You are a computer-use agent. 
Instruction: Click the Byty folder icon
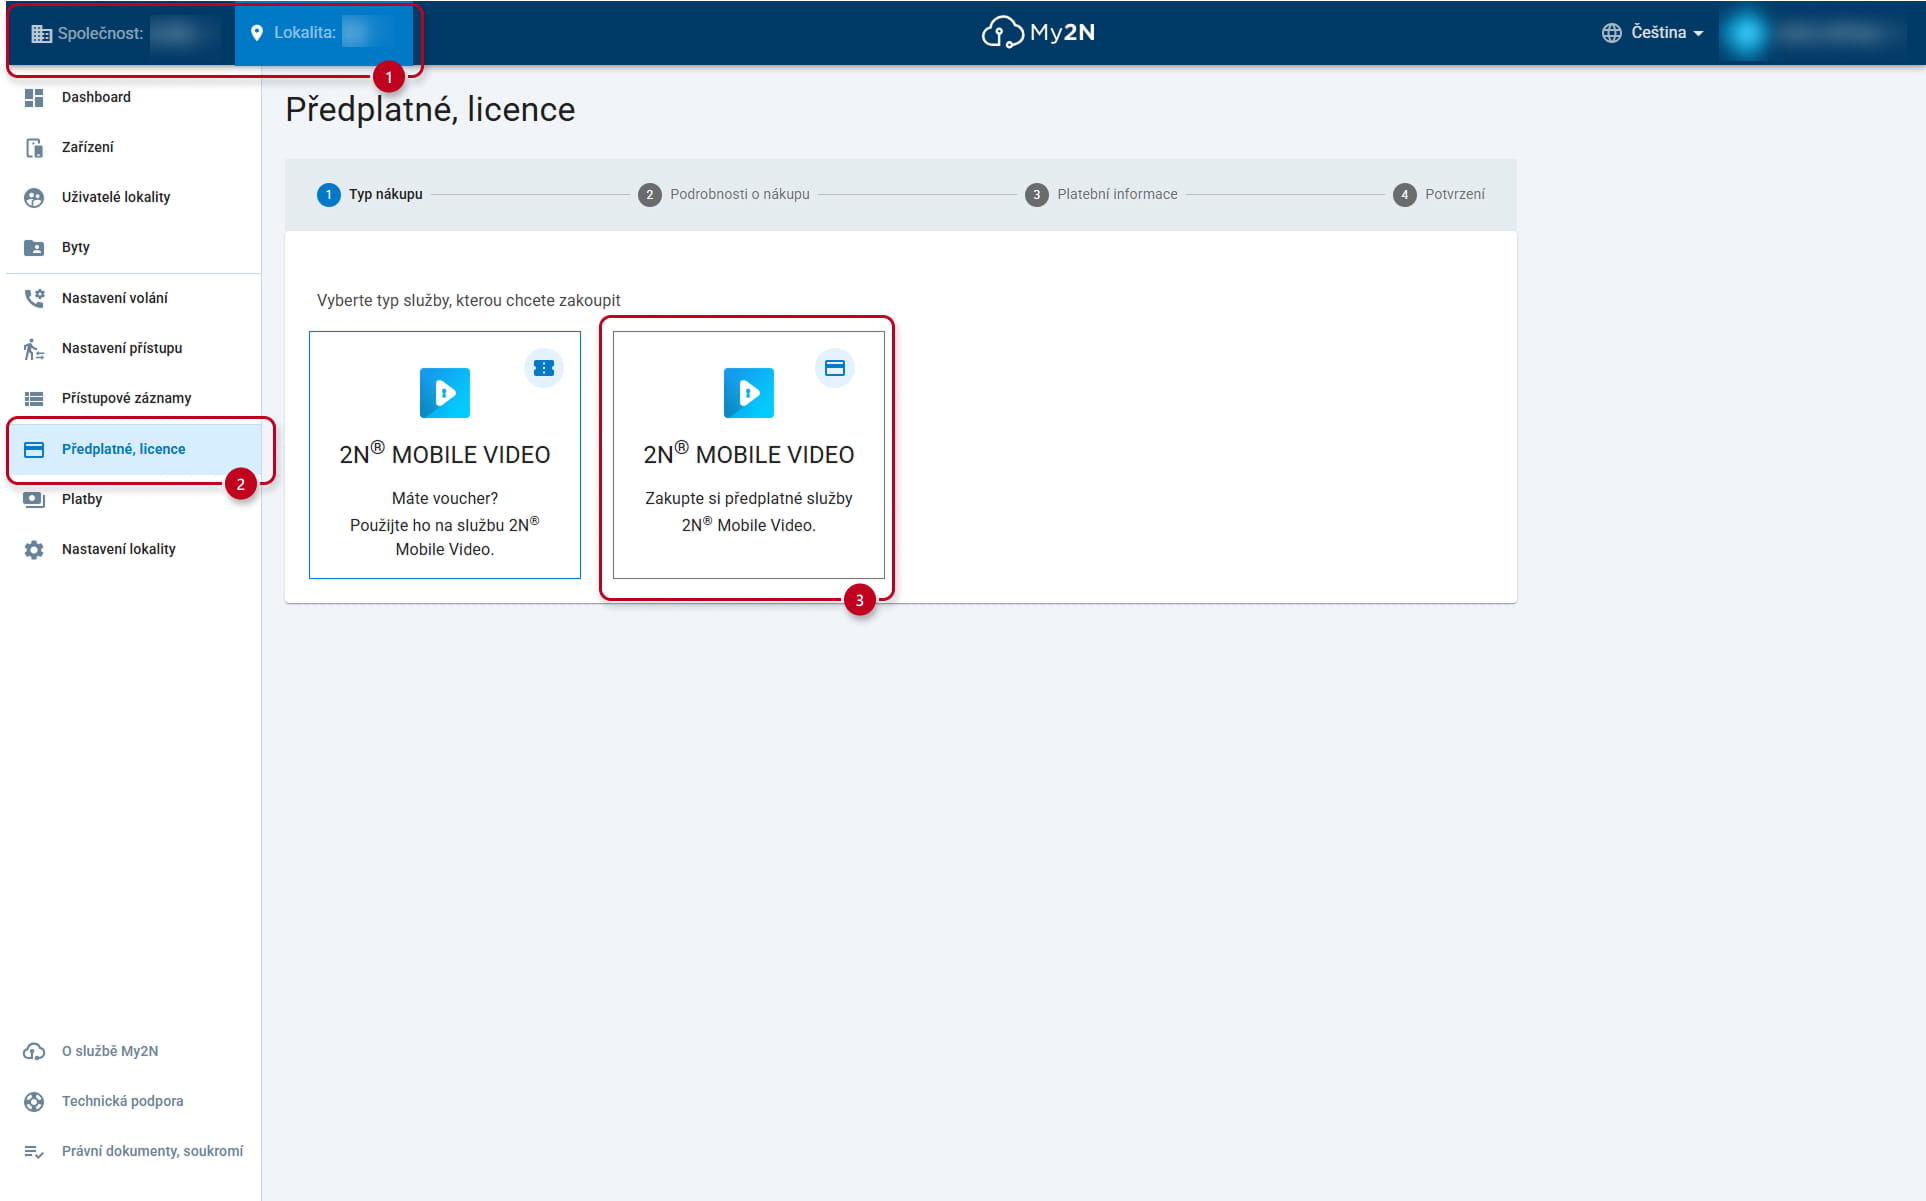34,247
